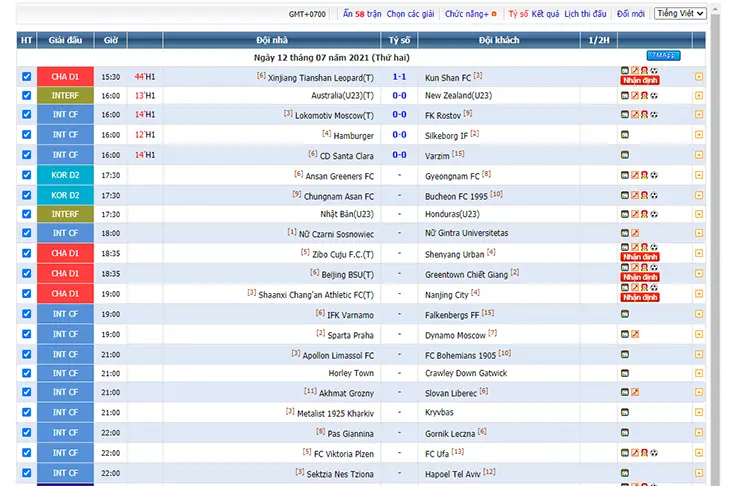
Task: Click the Giải đấu column header
Action: coord(66,40)
